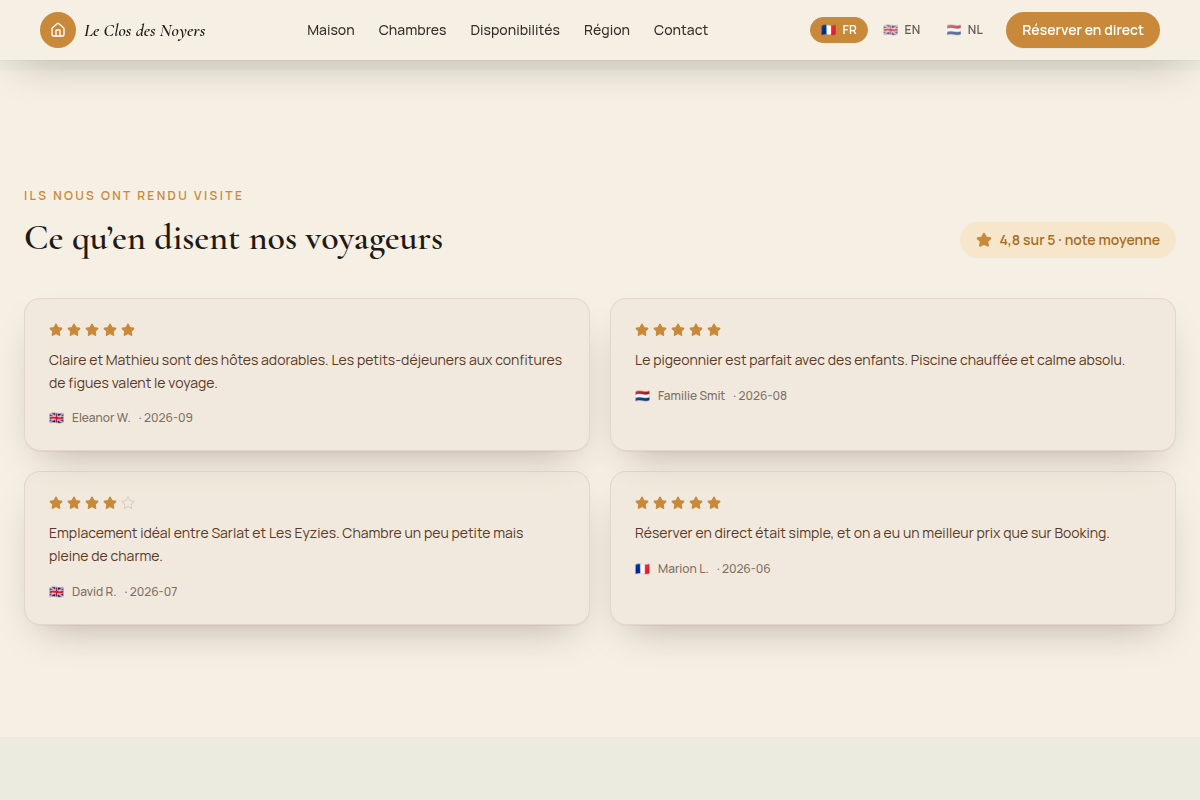Select the Région menu item
Image resolution: width=1200 pixels, height=800 pixels.
click(x=607, y=30)
